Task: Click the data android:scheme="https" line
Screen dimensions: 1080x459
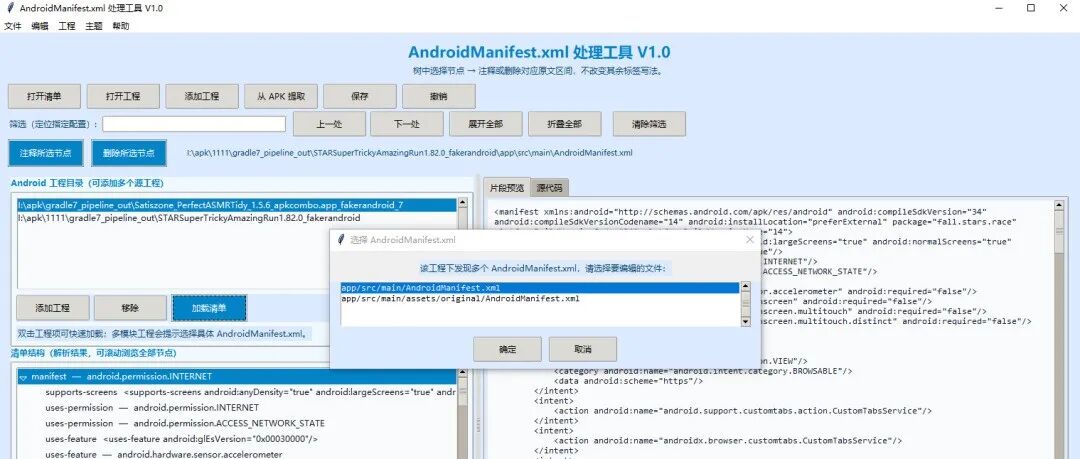Action: (628, 380)
